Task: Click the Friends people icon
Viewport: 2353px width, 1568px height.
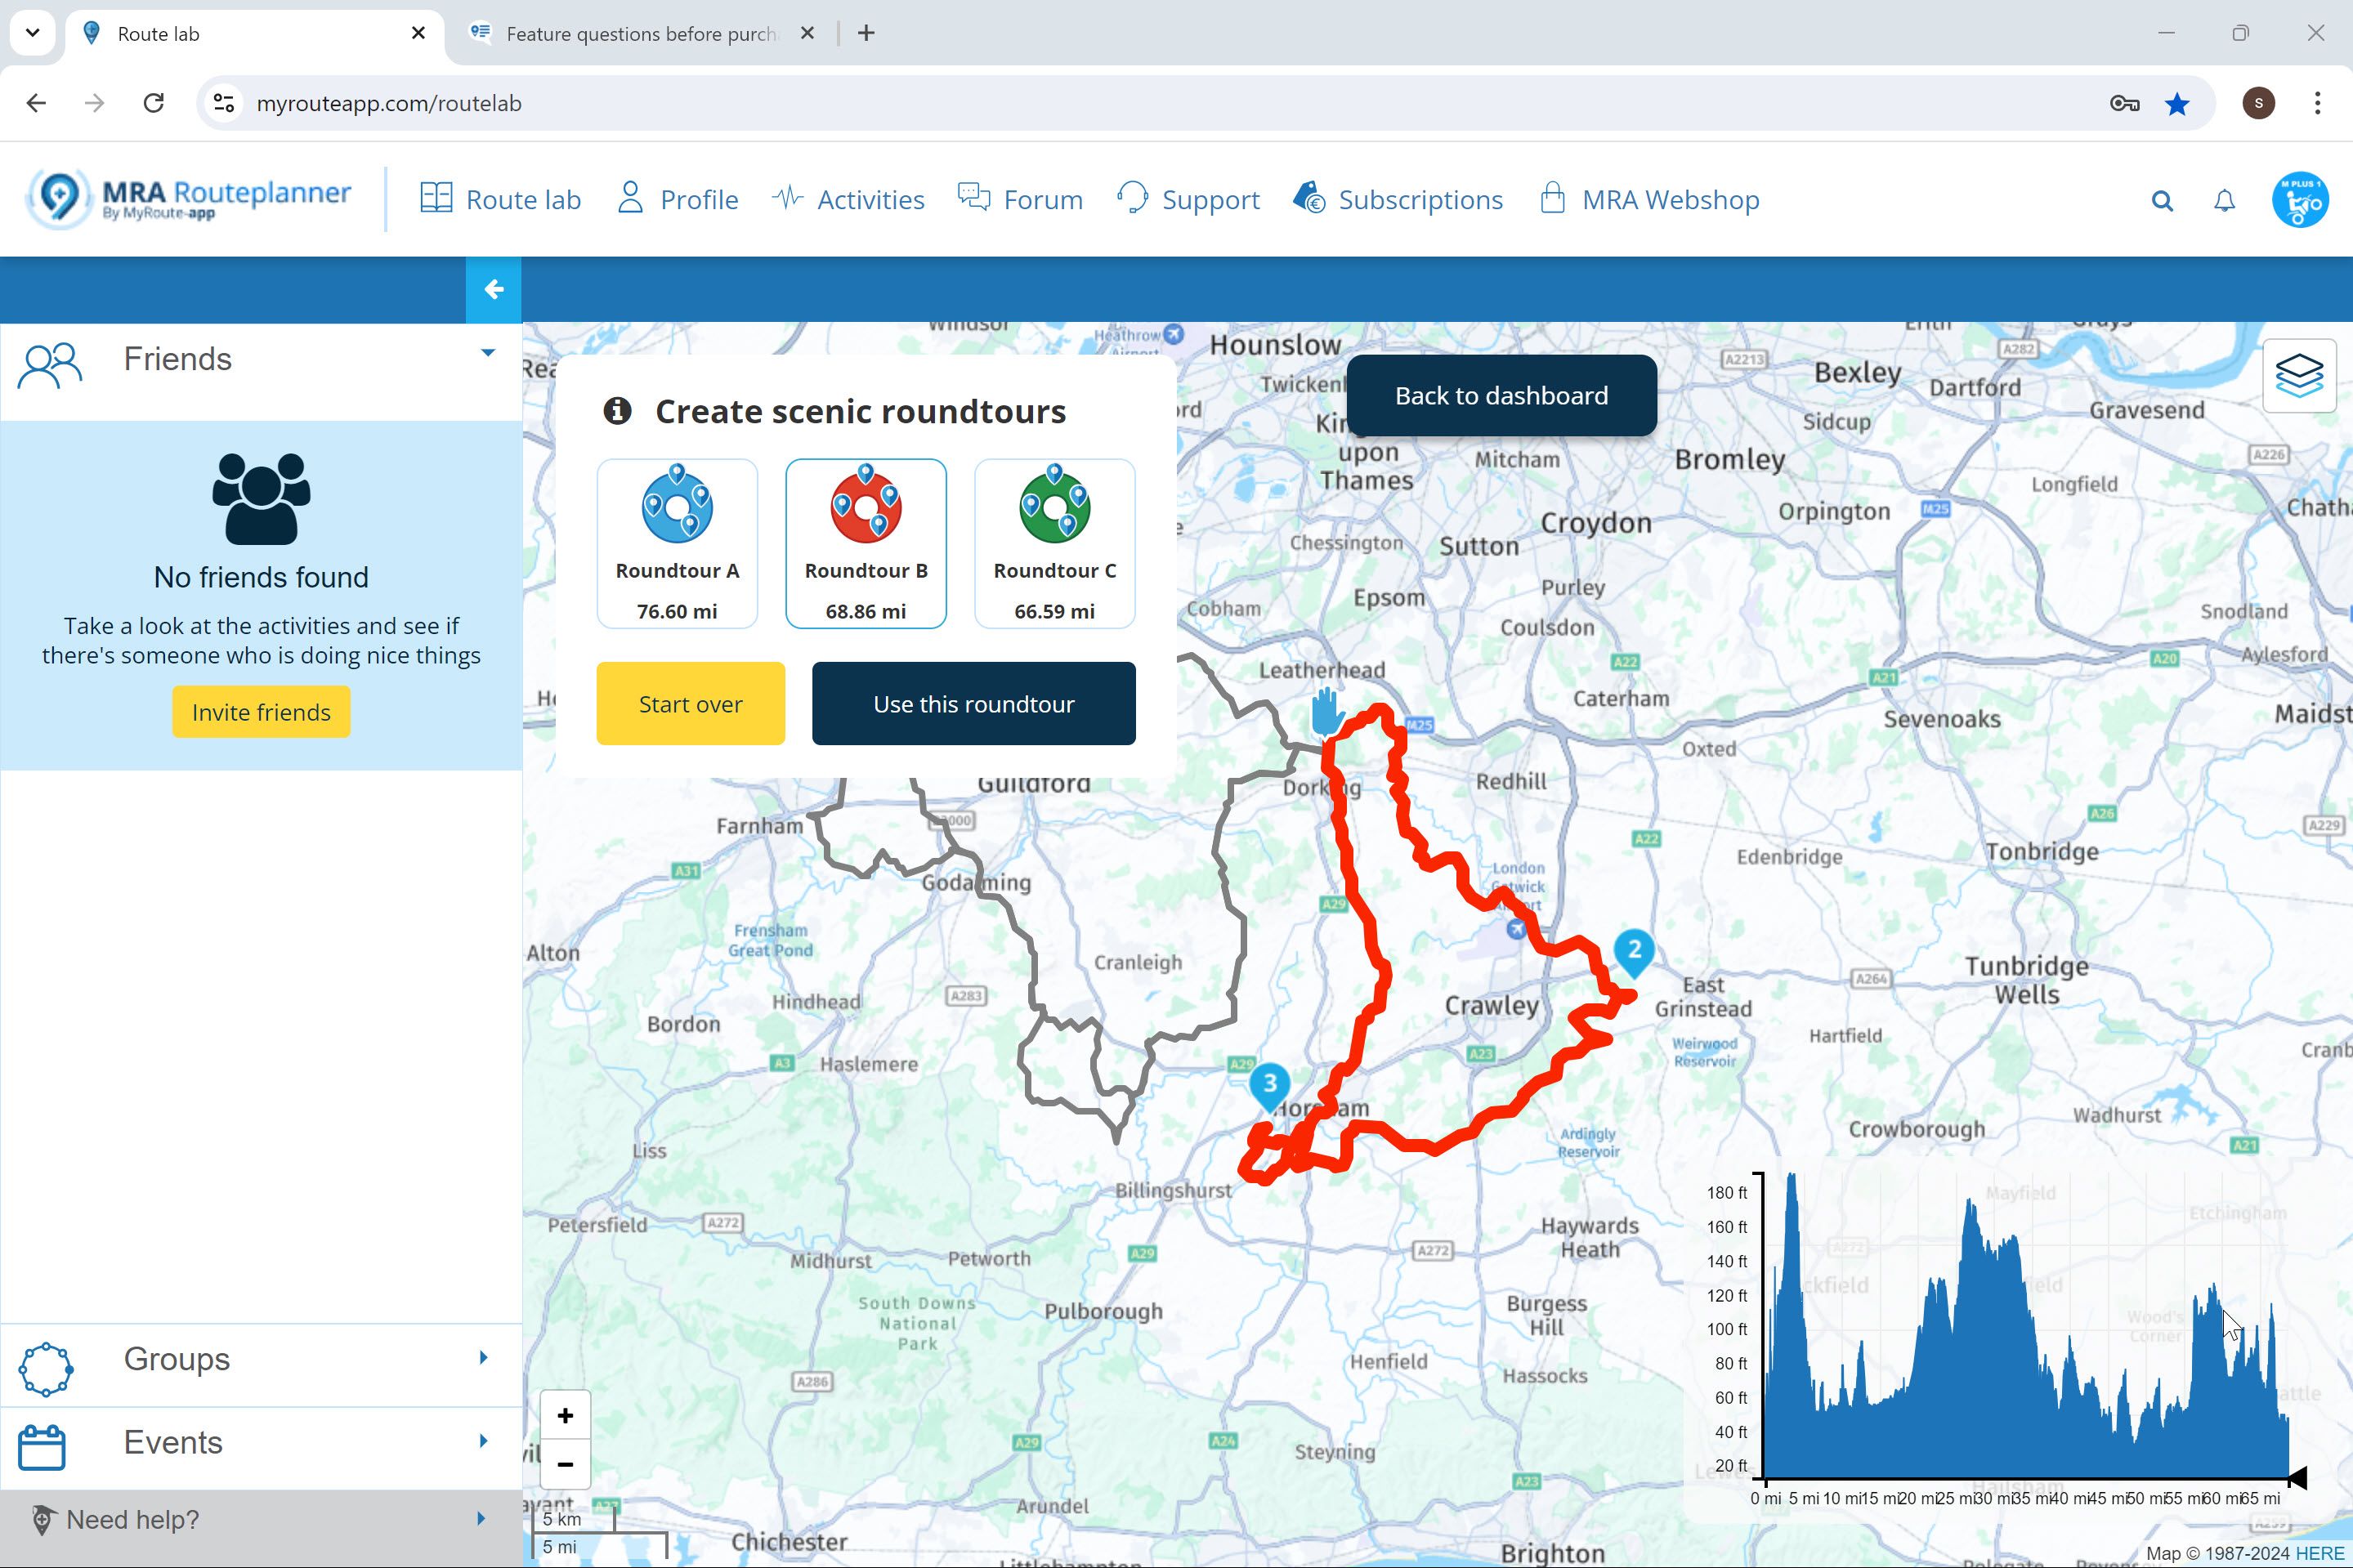Action: [x=50, y=366]
